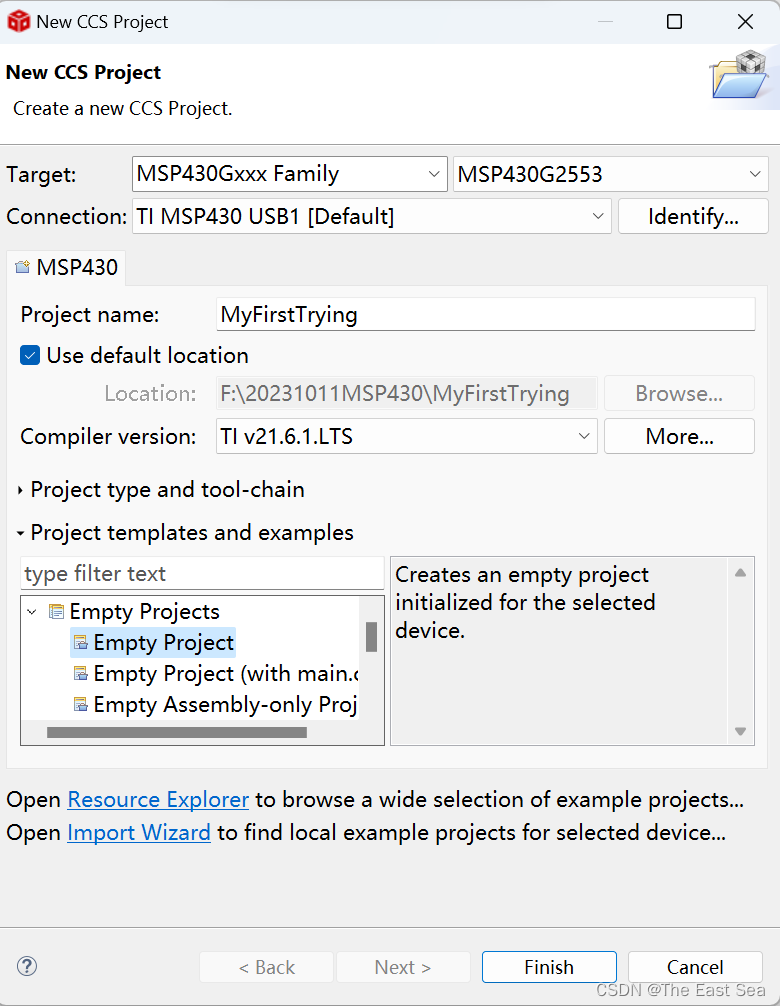Click the Empty Assembly-only Project icon
This screenshot has height=1006, width=780.
(x=80, y=704)
